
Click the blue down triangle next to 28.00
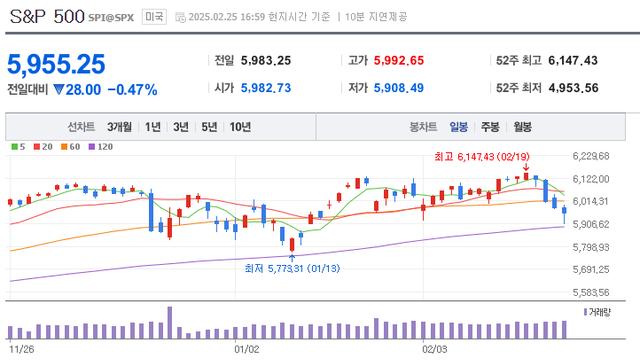tap(58, 89)
